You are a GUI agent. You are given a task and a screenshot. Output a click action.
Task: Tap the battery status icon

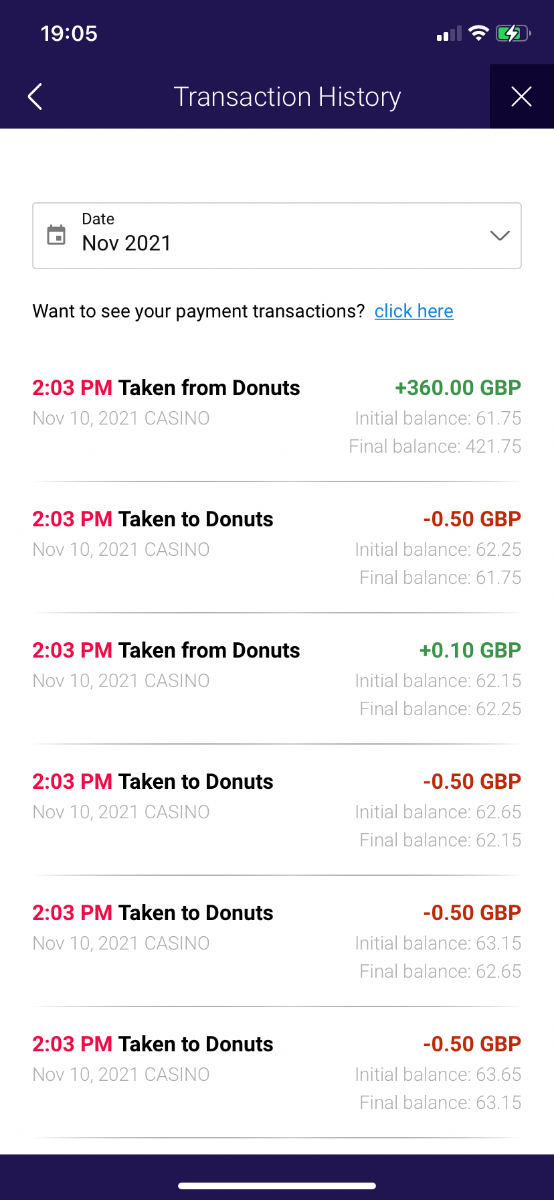pyautogui.click(x=511, y=34)
